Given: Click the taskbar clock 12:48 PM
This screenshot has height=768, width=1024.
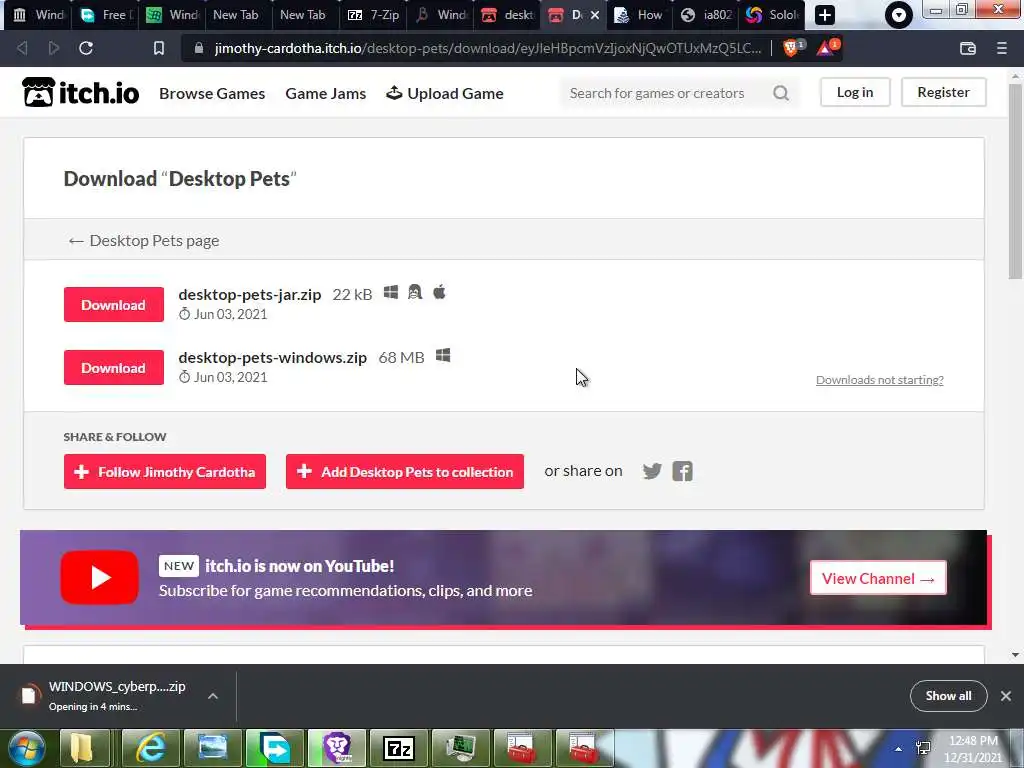Looking at the screenshot, I should click(x=973, y=741).
